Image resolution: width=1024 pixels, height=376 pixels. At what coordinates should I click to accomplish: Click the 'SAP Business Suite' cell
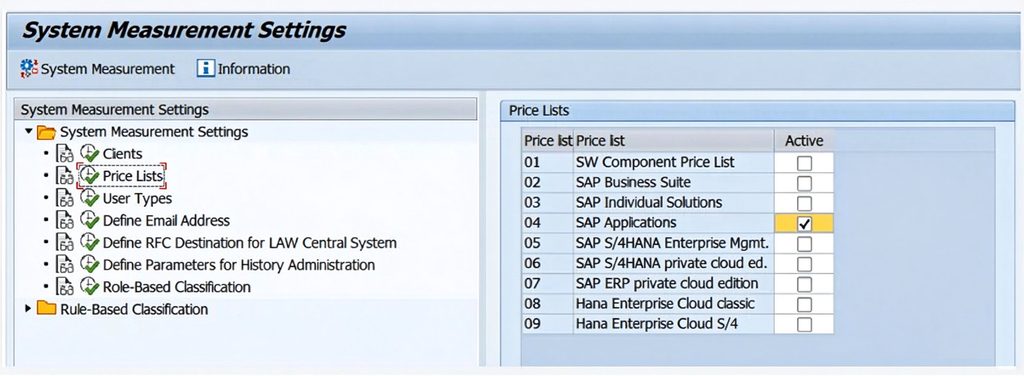click(x=674, y=183)
